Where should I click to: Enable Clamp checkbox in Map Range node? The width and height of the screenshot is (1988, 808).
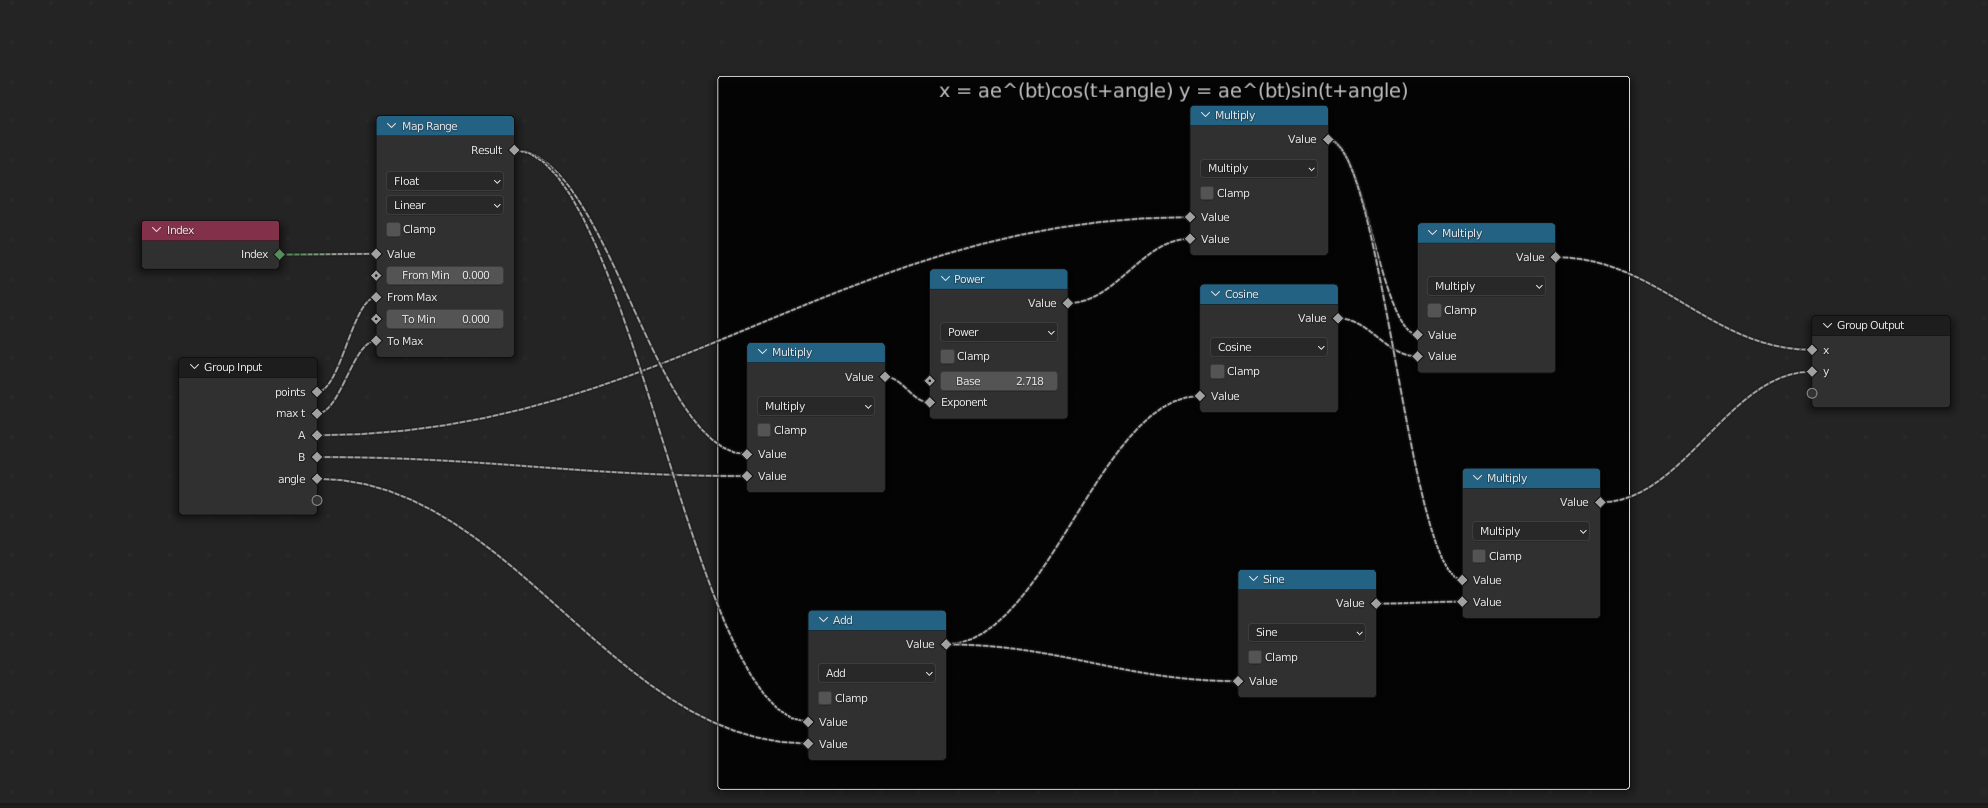393,229
